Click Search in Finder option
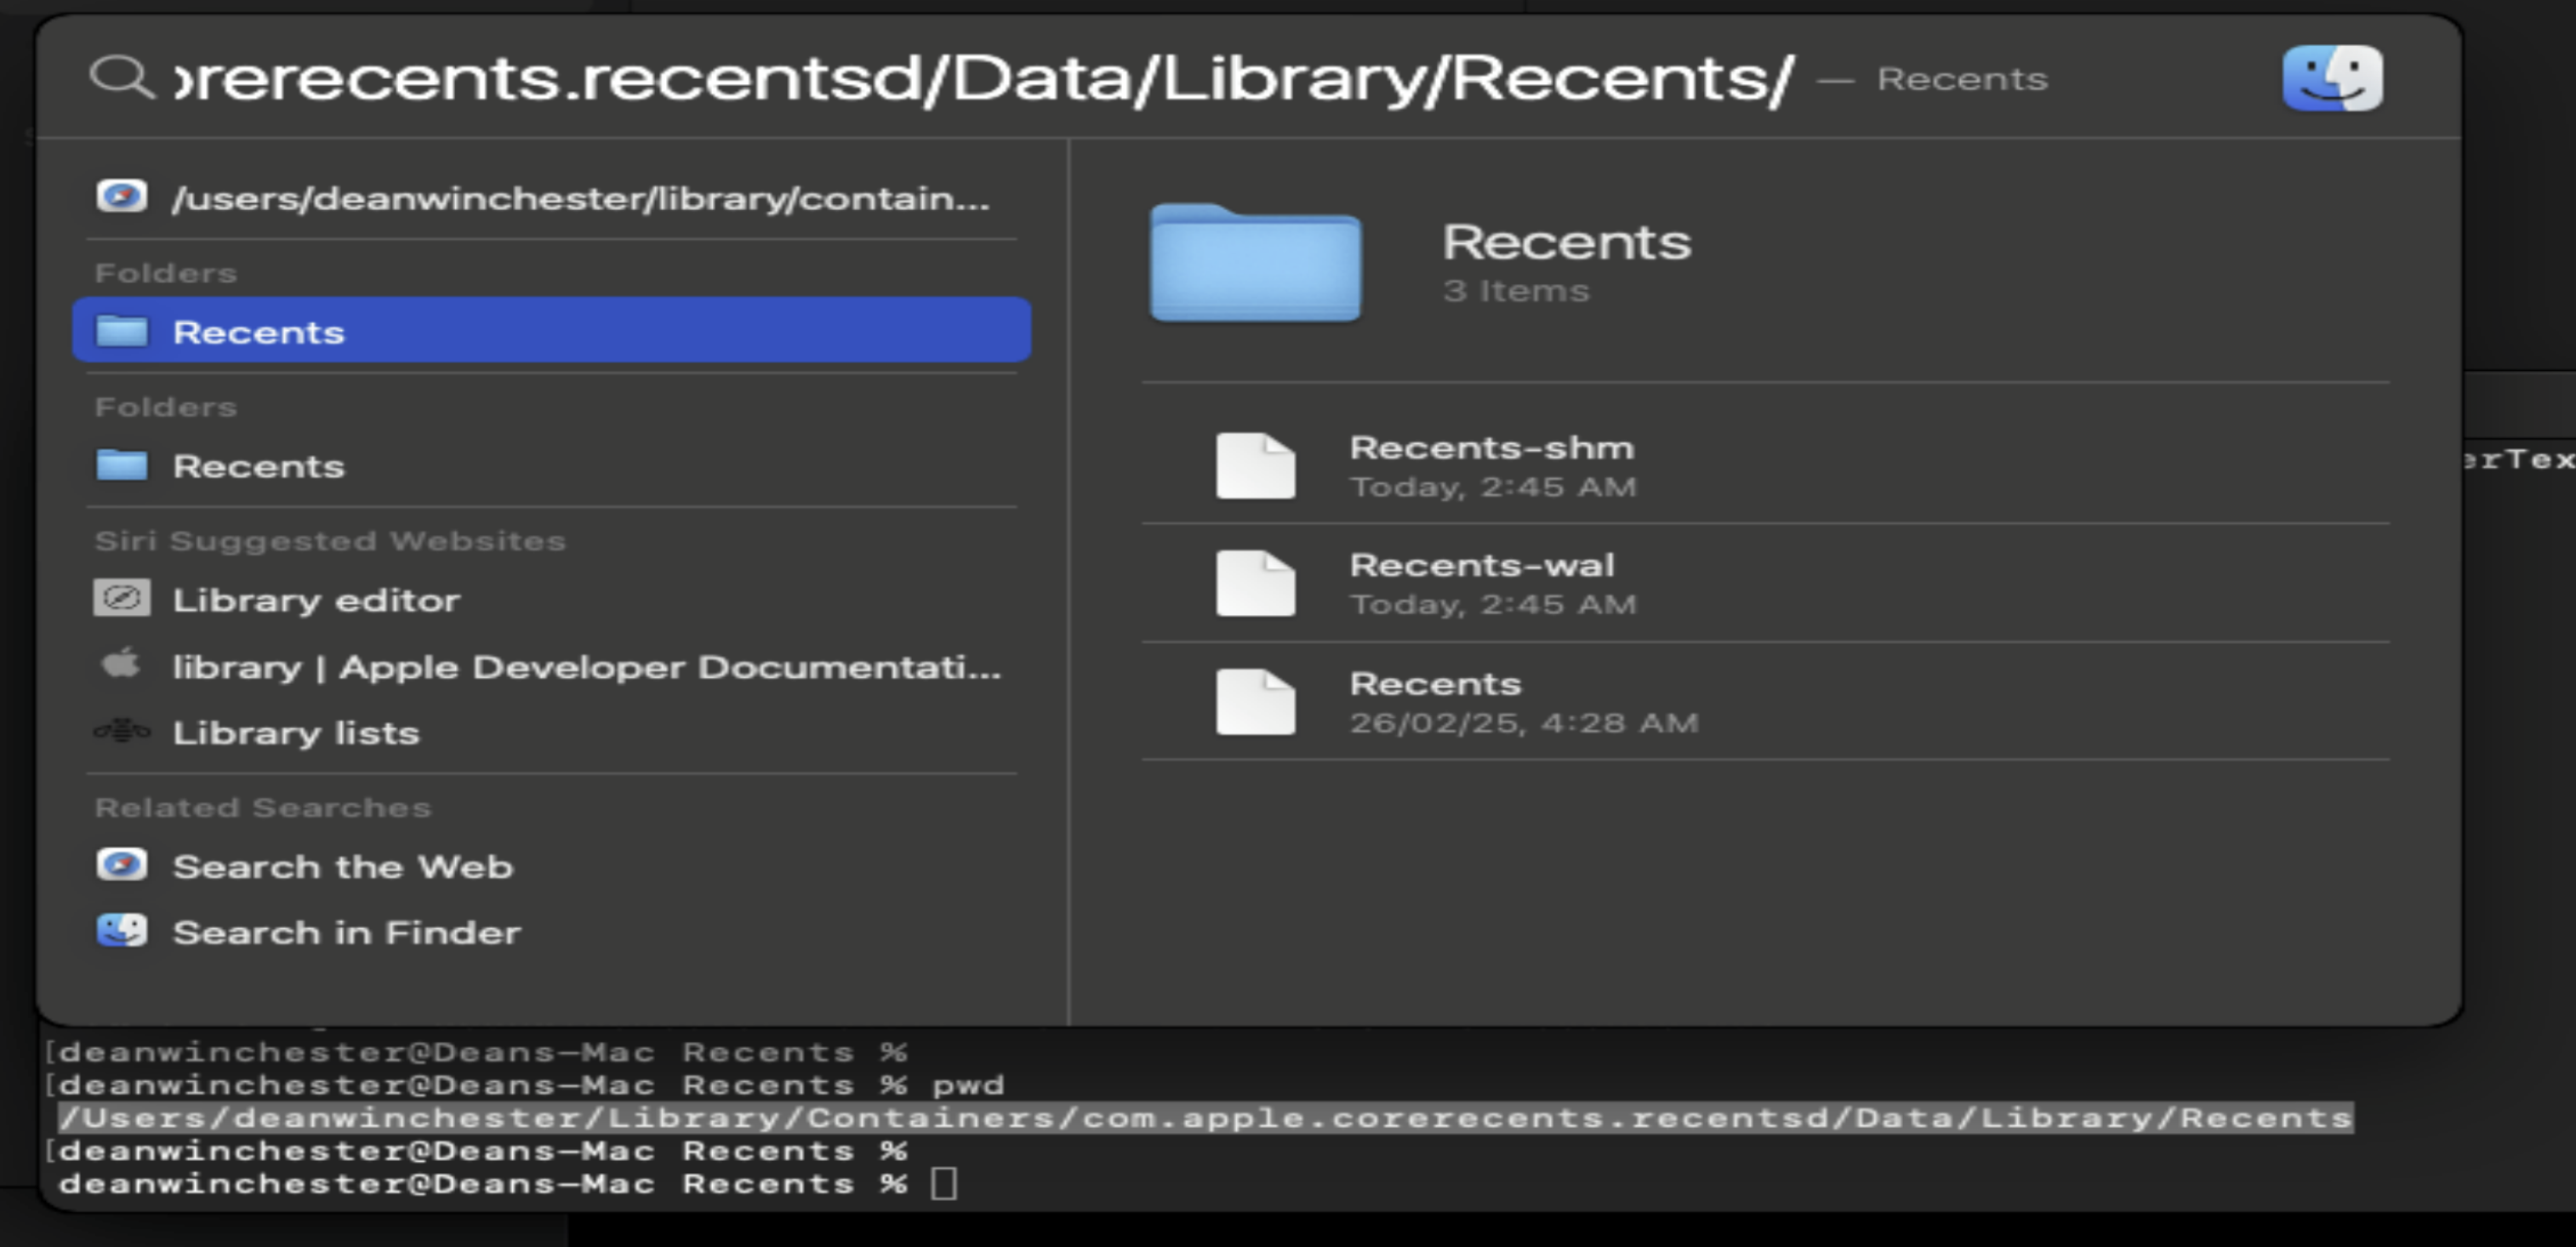2576x1247 pixels. [346, 932]
